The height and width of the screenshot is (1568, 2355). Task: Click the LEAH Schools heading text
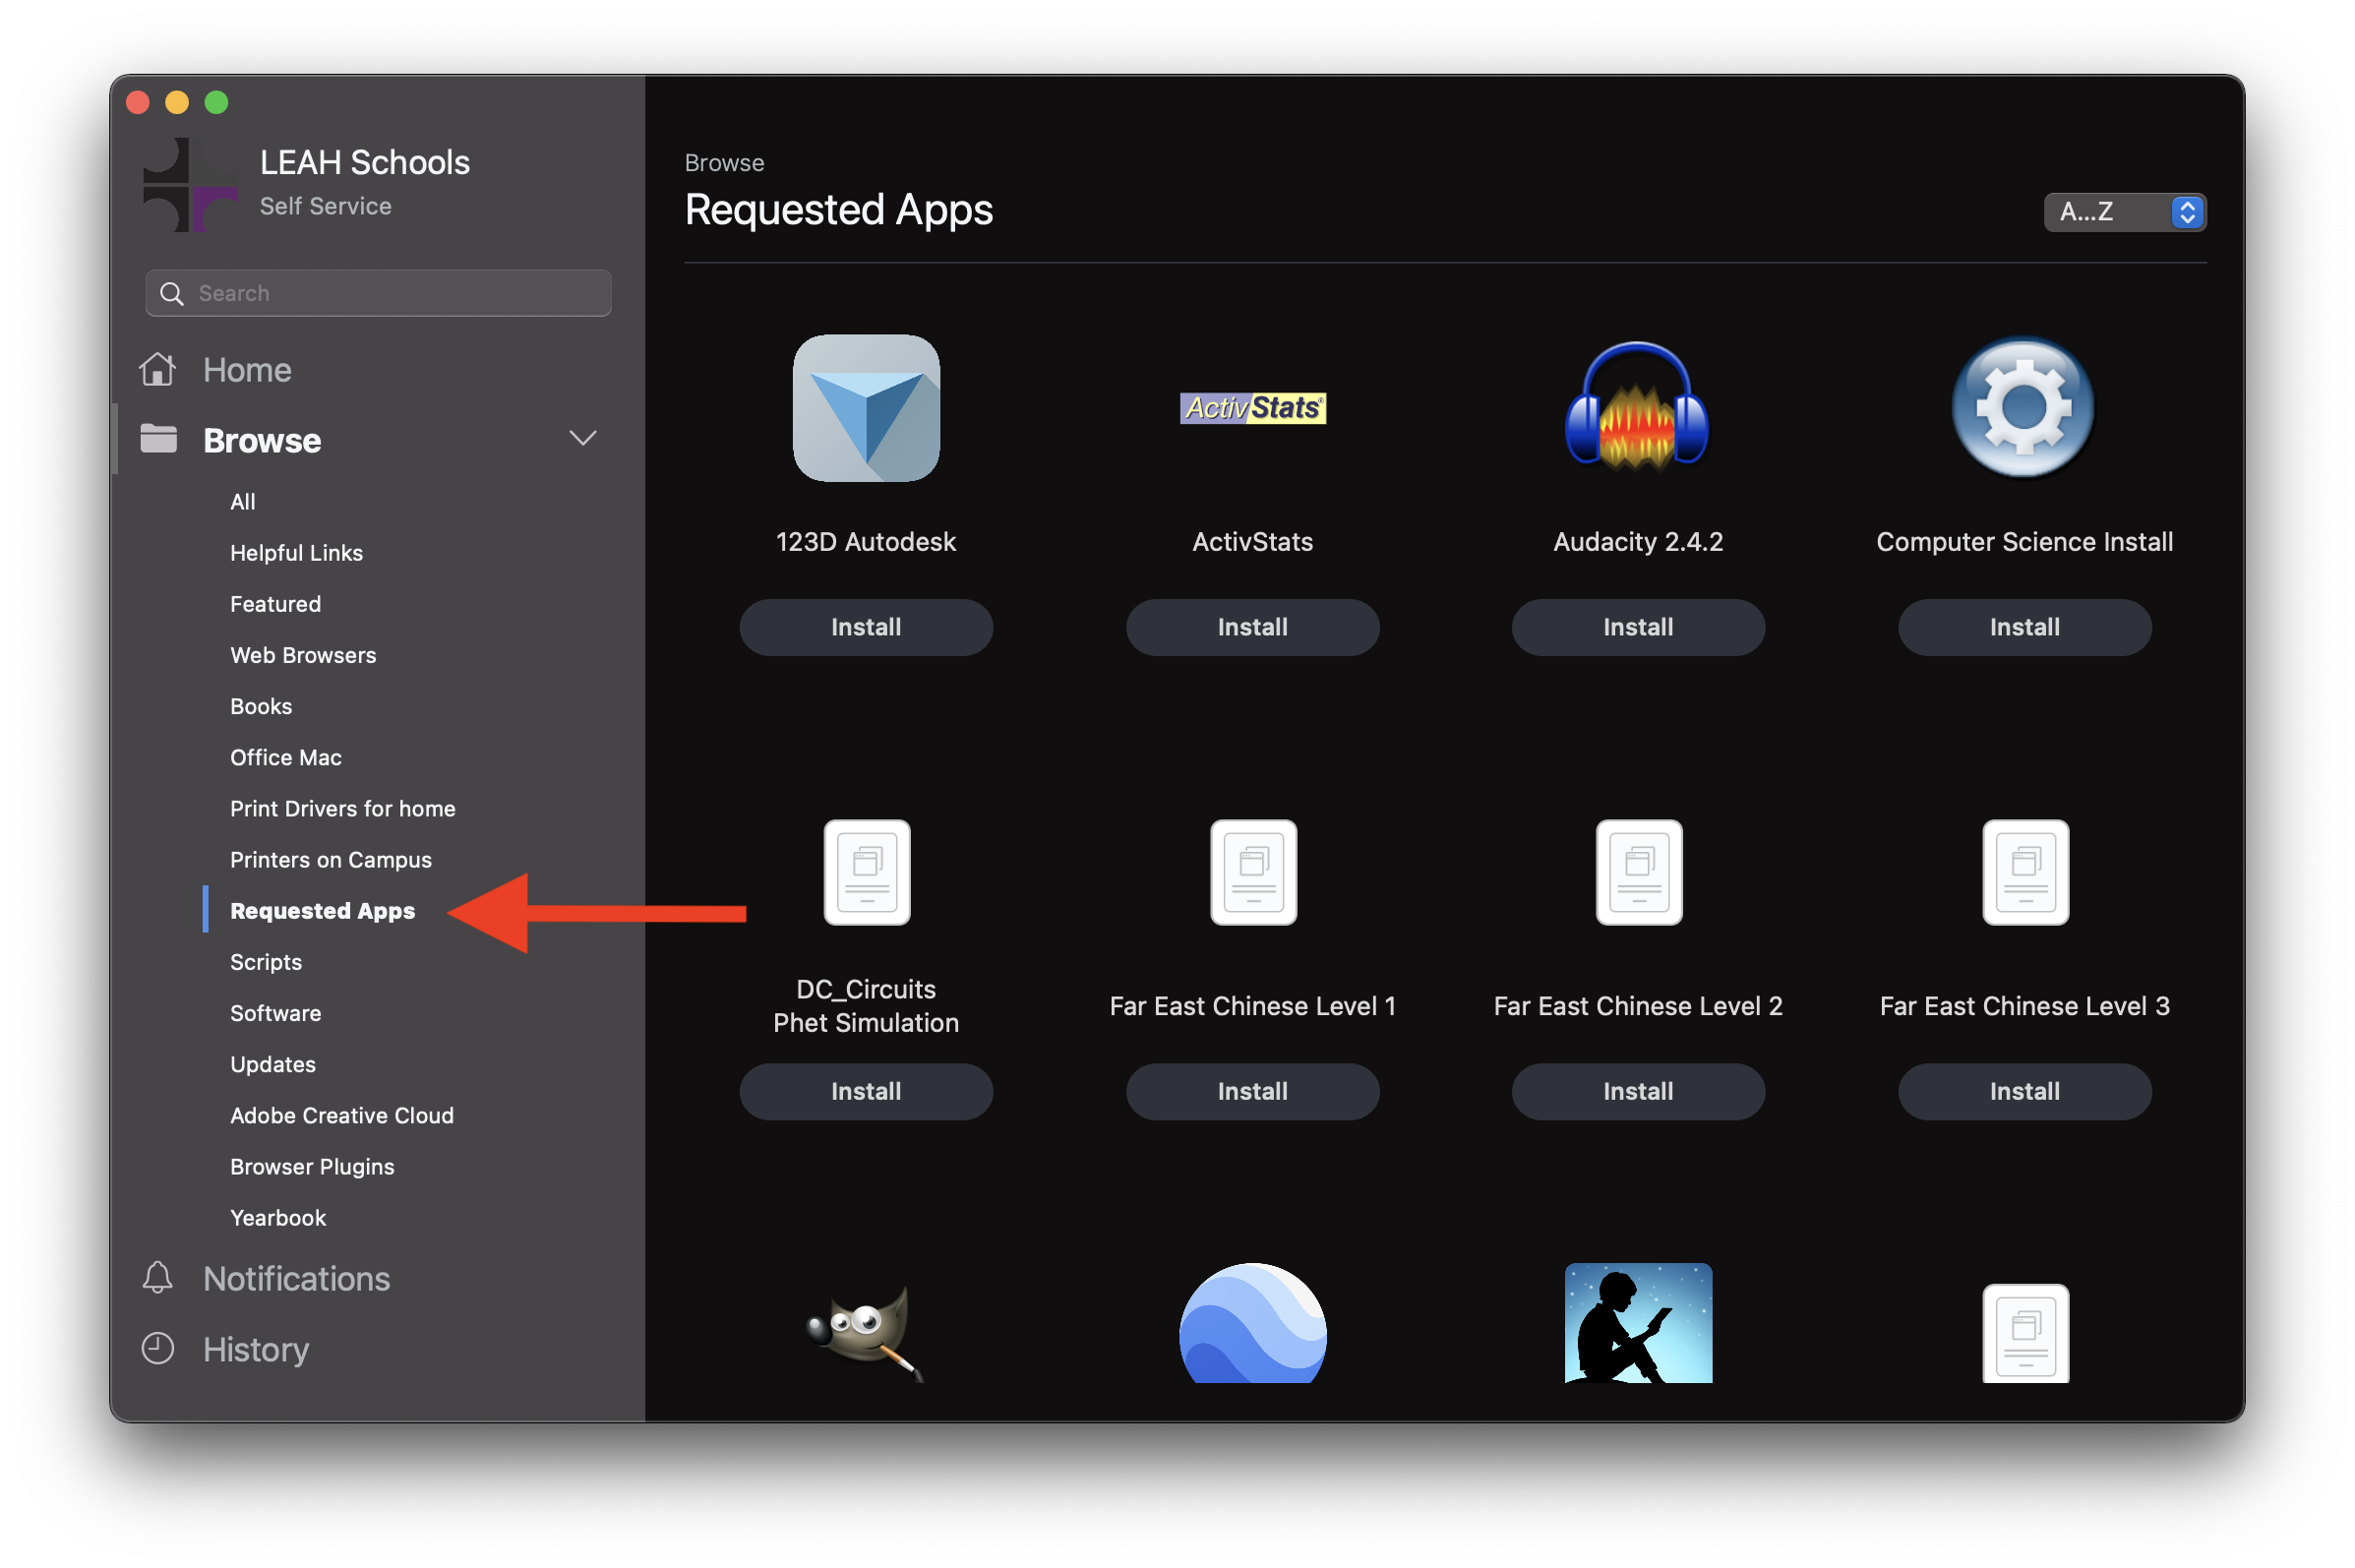pyautogui.click(x=364, y=162)
